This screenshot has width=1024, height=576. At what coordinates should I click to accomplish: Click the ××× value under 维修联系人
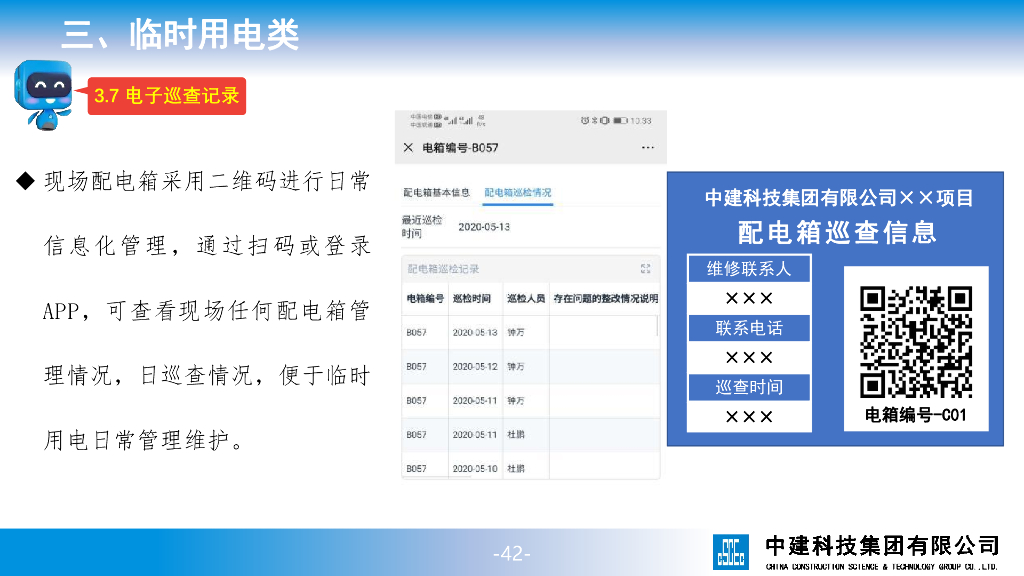[749, 298]
